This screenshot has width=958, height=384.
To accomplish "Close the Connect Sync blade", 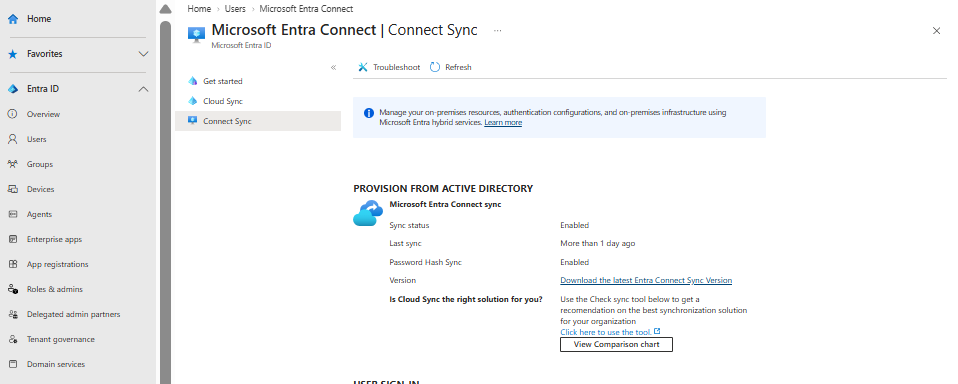I will (x=936, y=31).
